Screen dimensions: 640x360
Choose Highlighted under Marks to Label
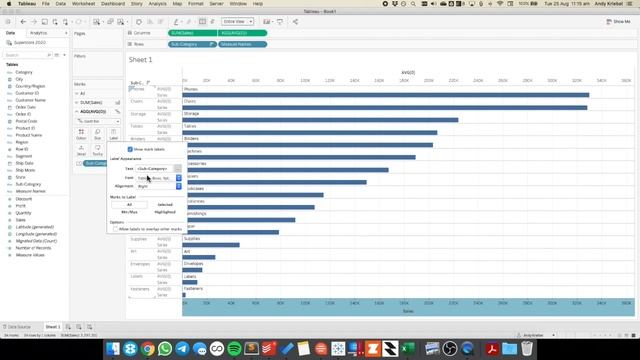coord(165,212)
